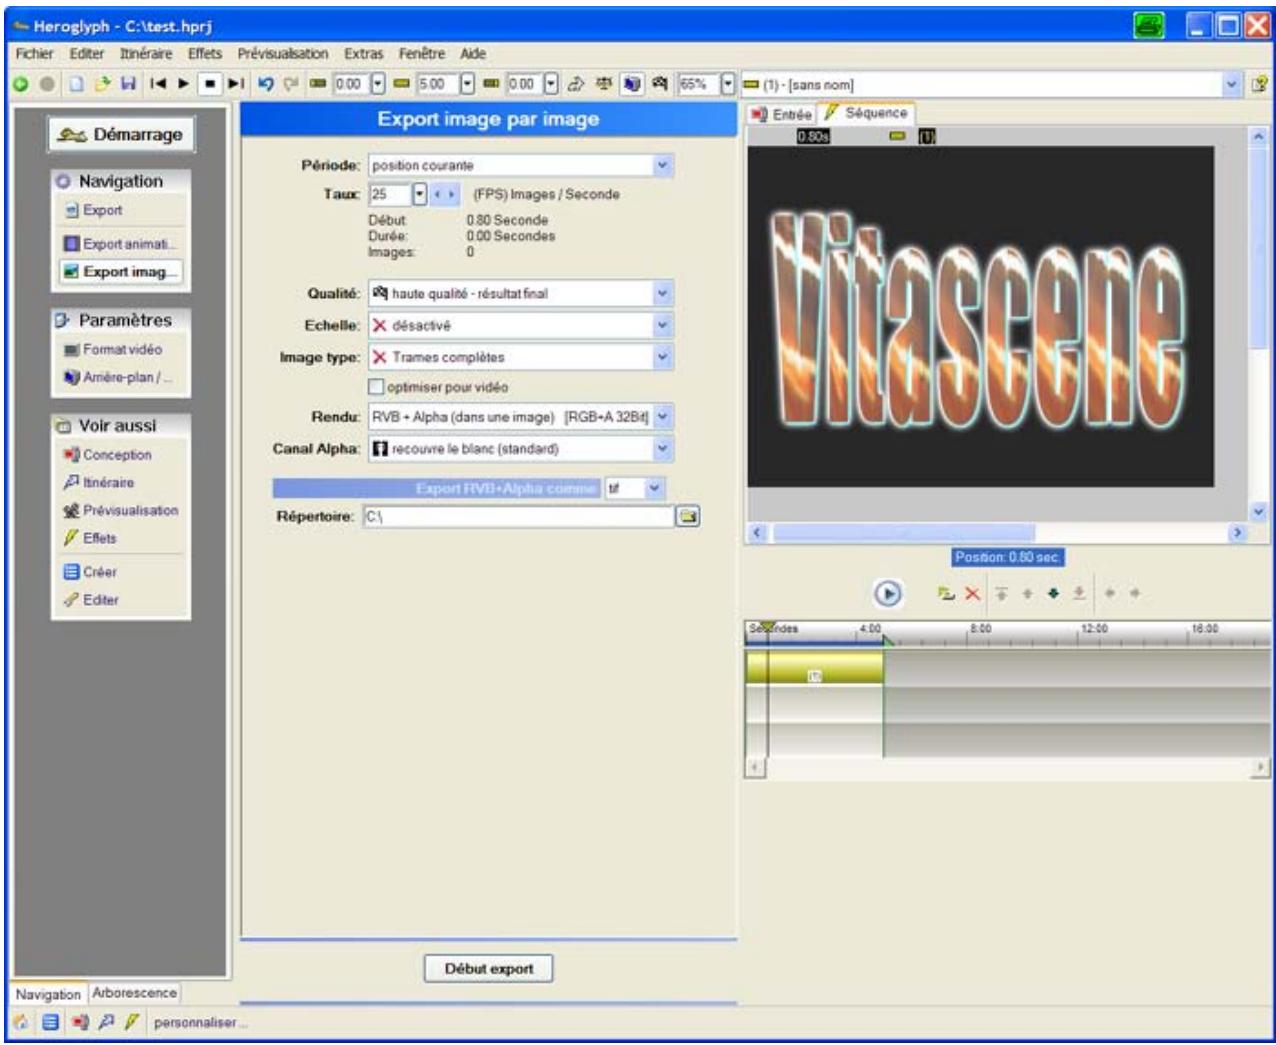Open the 65% zoom dropdown in the toolbar
This screenshot has height=1045, width=1276.
click(728, 85)
